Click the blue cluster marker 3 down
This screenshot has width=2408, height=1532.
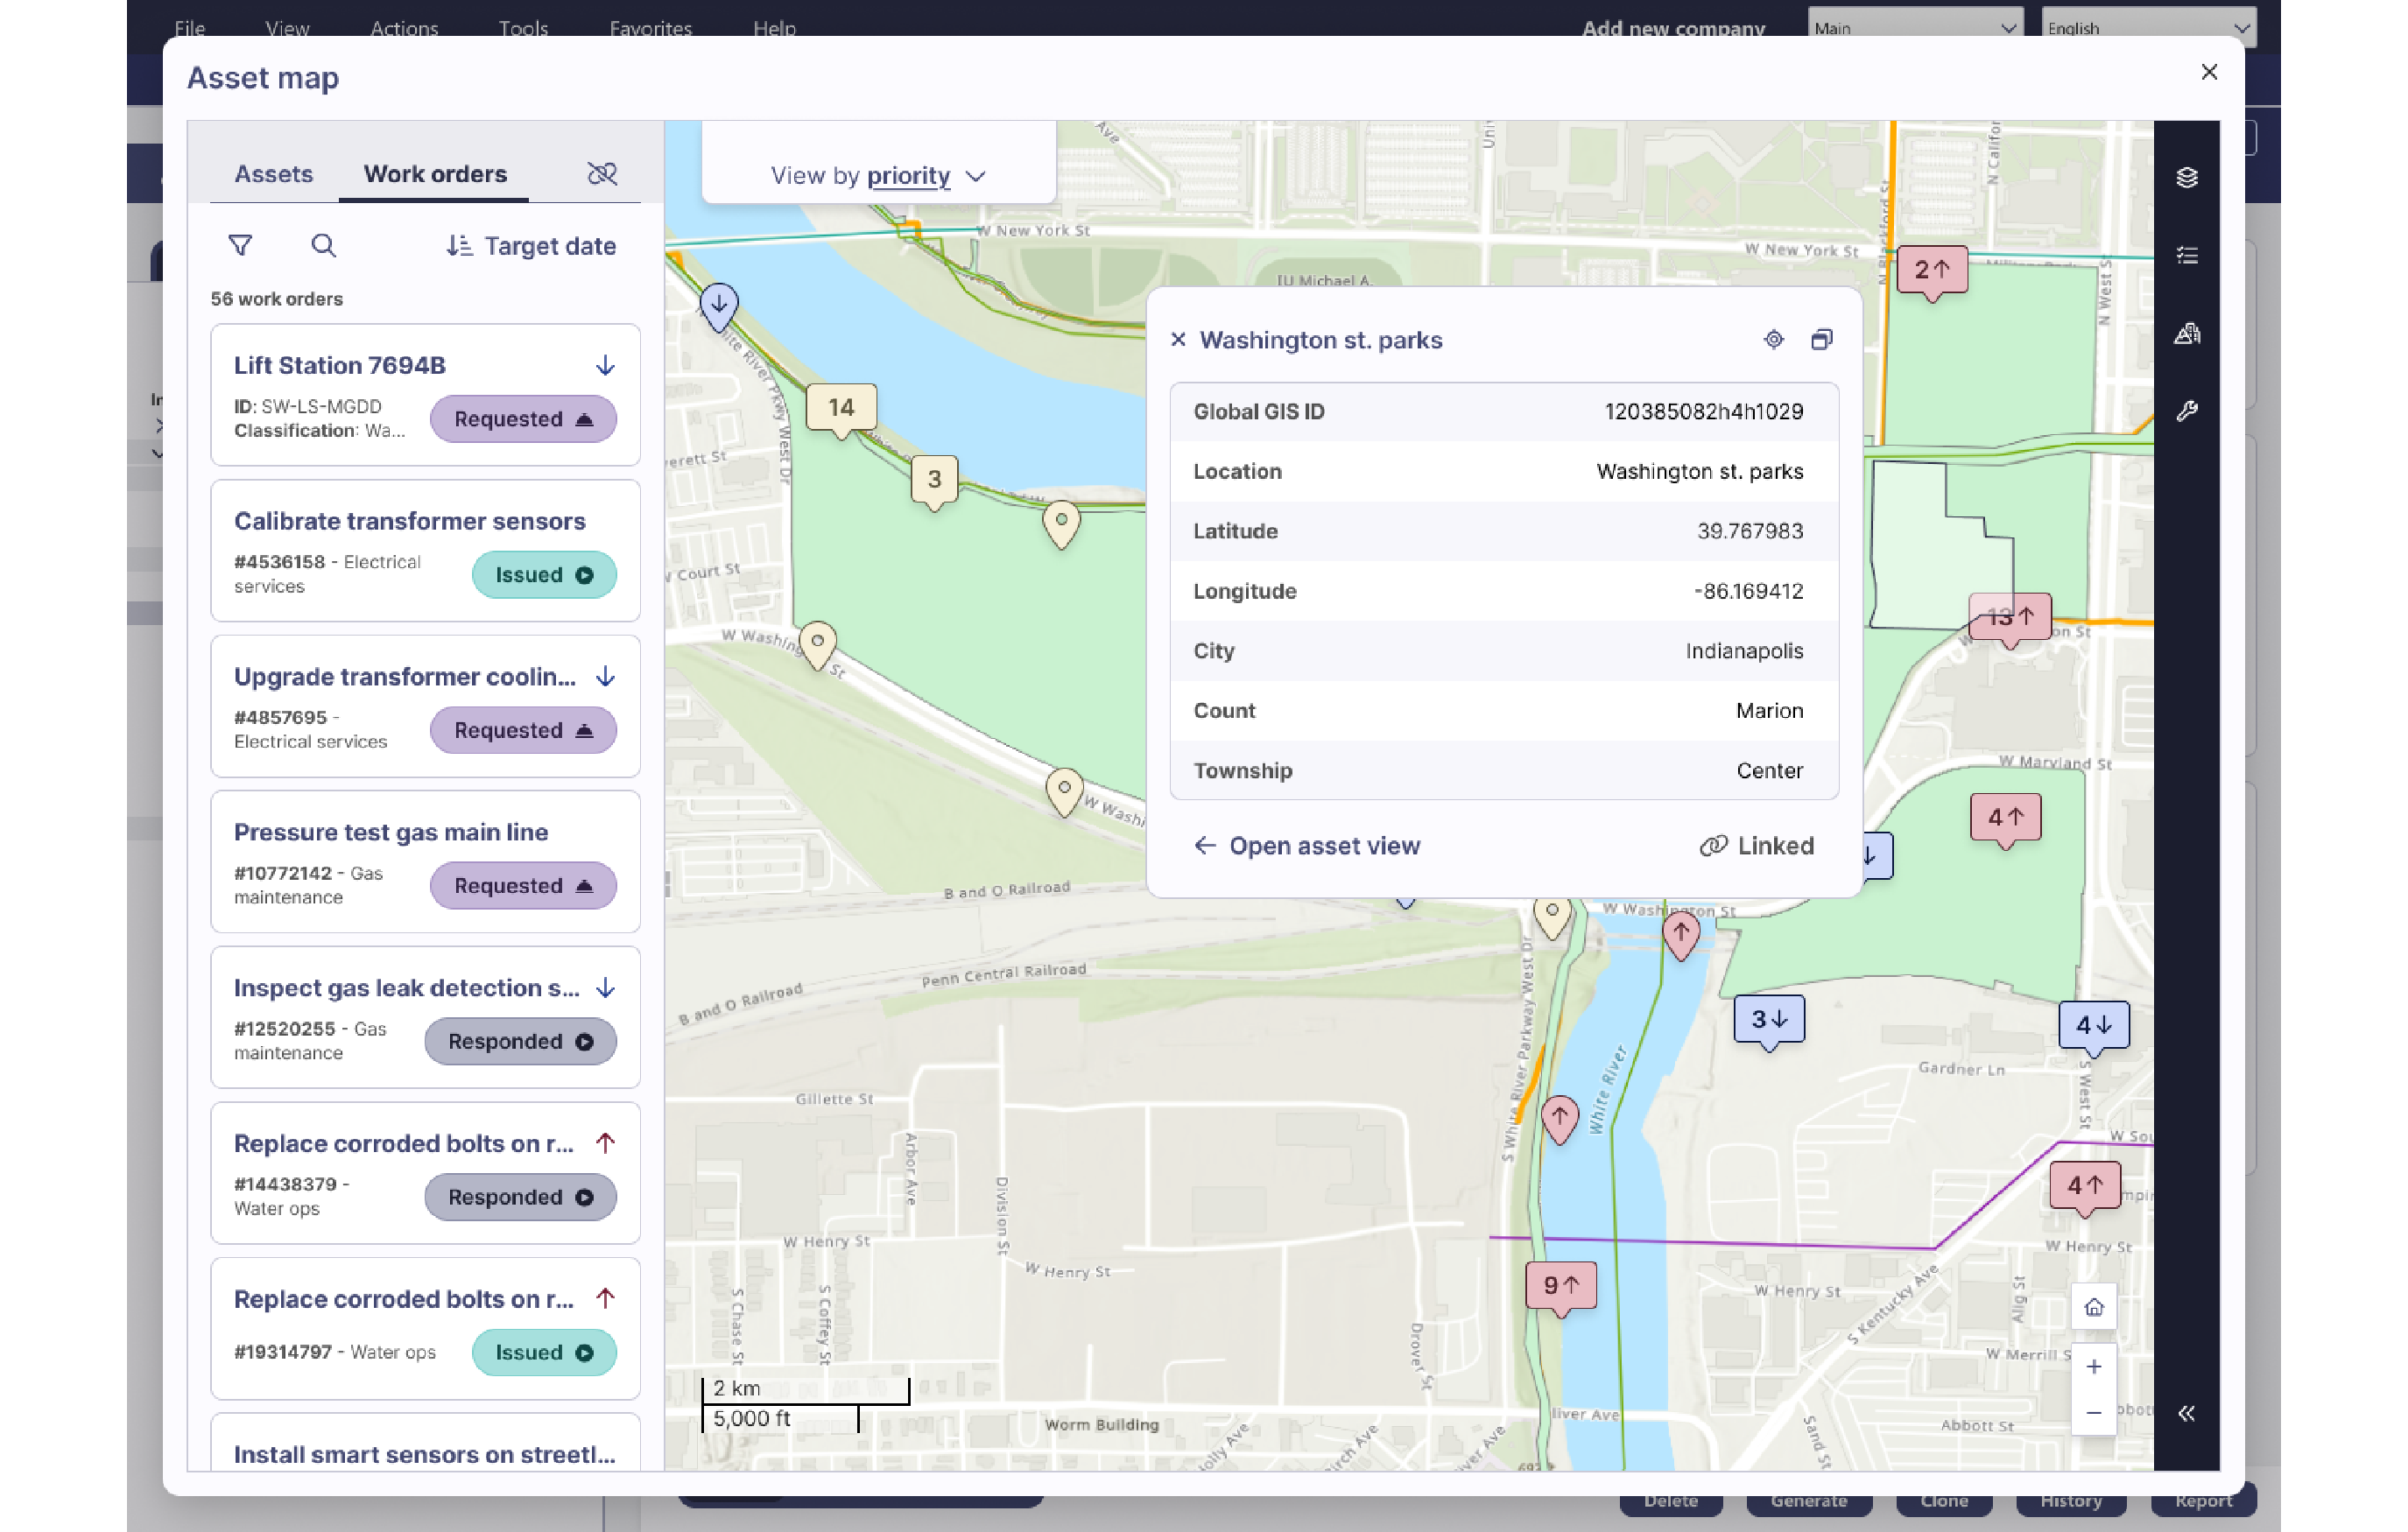tap(1768, 1020)
